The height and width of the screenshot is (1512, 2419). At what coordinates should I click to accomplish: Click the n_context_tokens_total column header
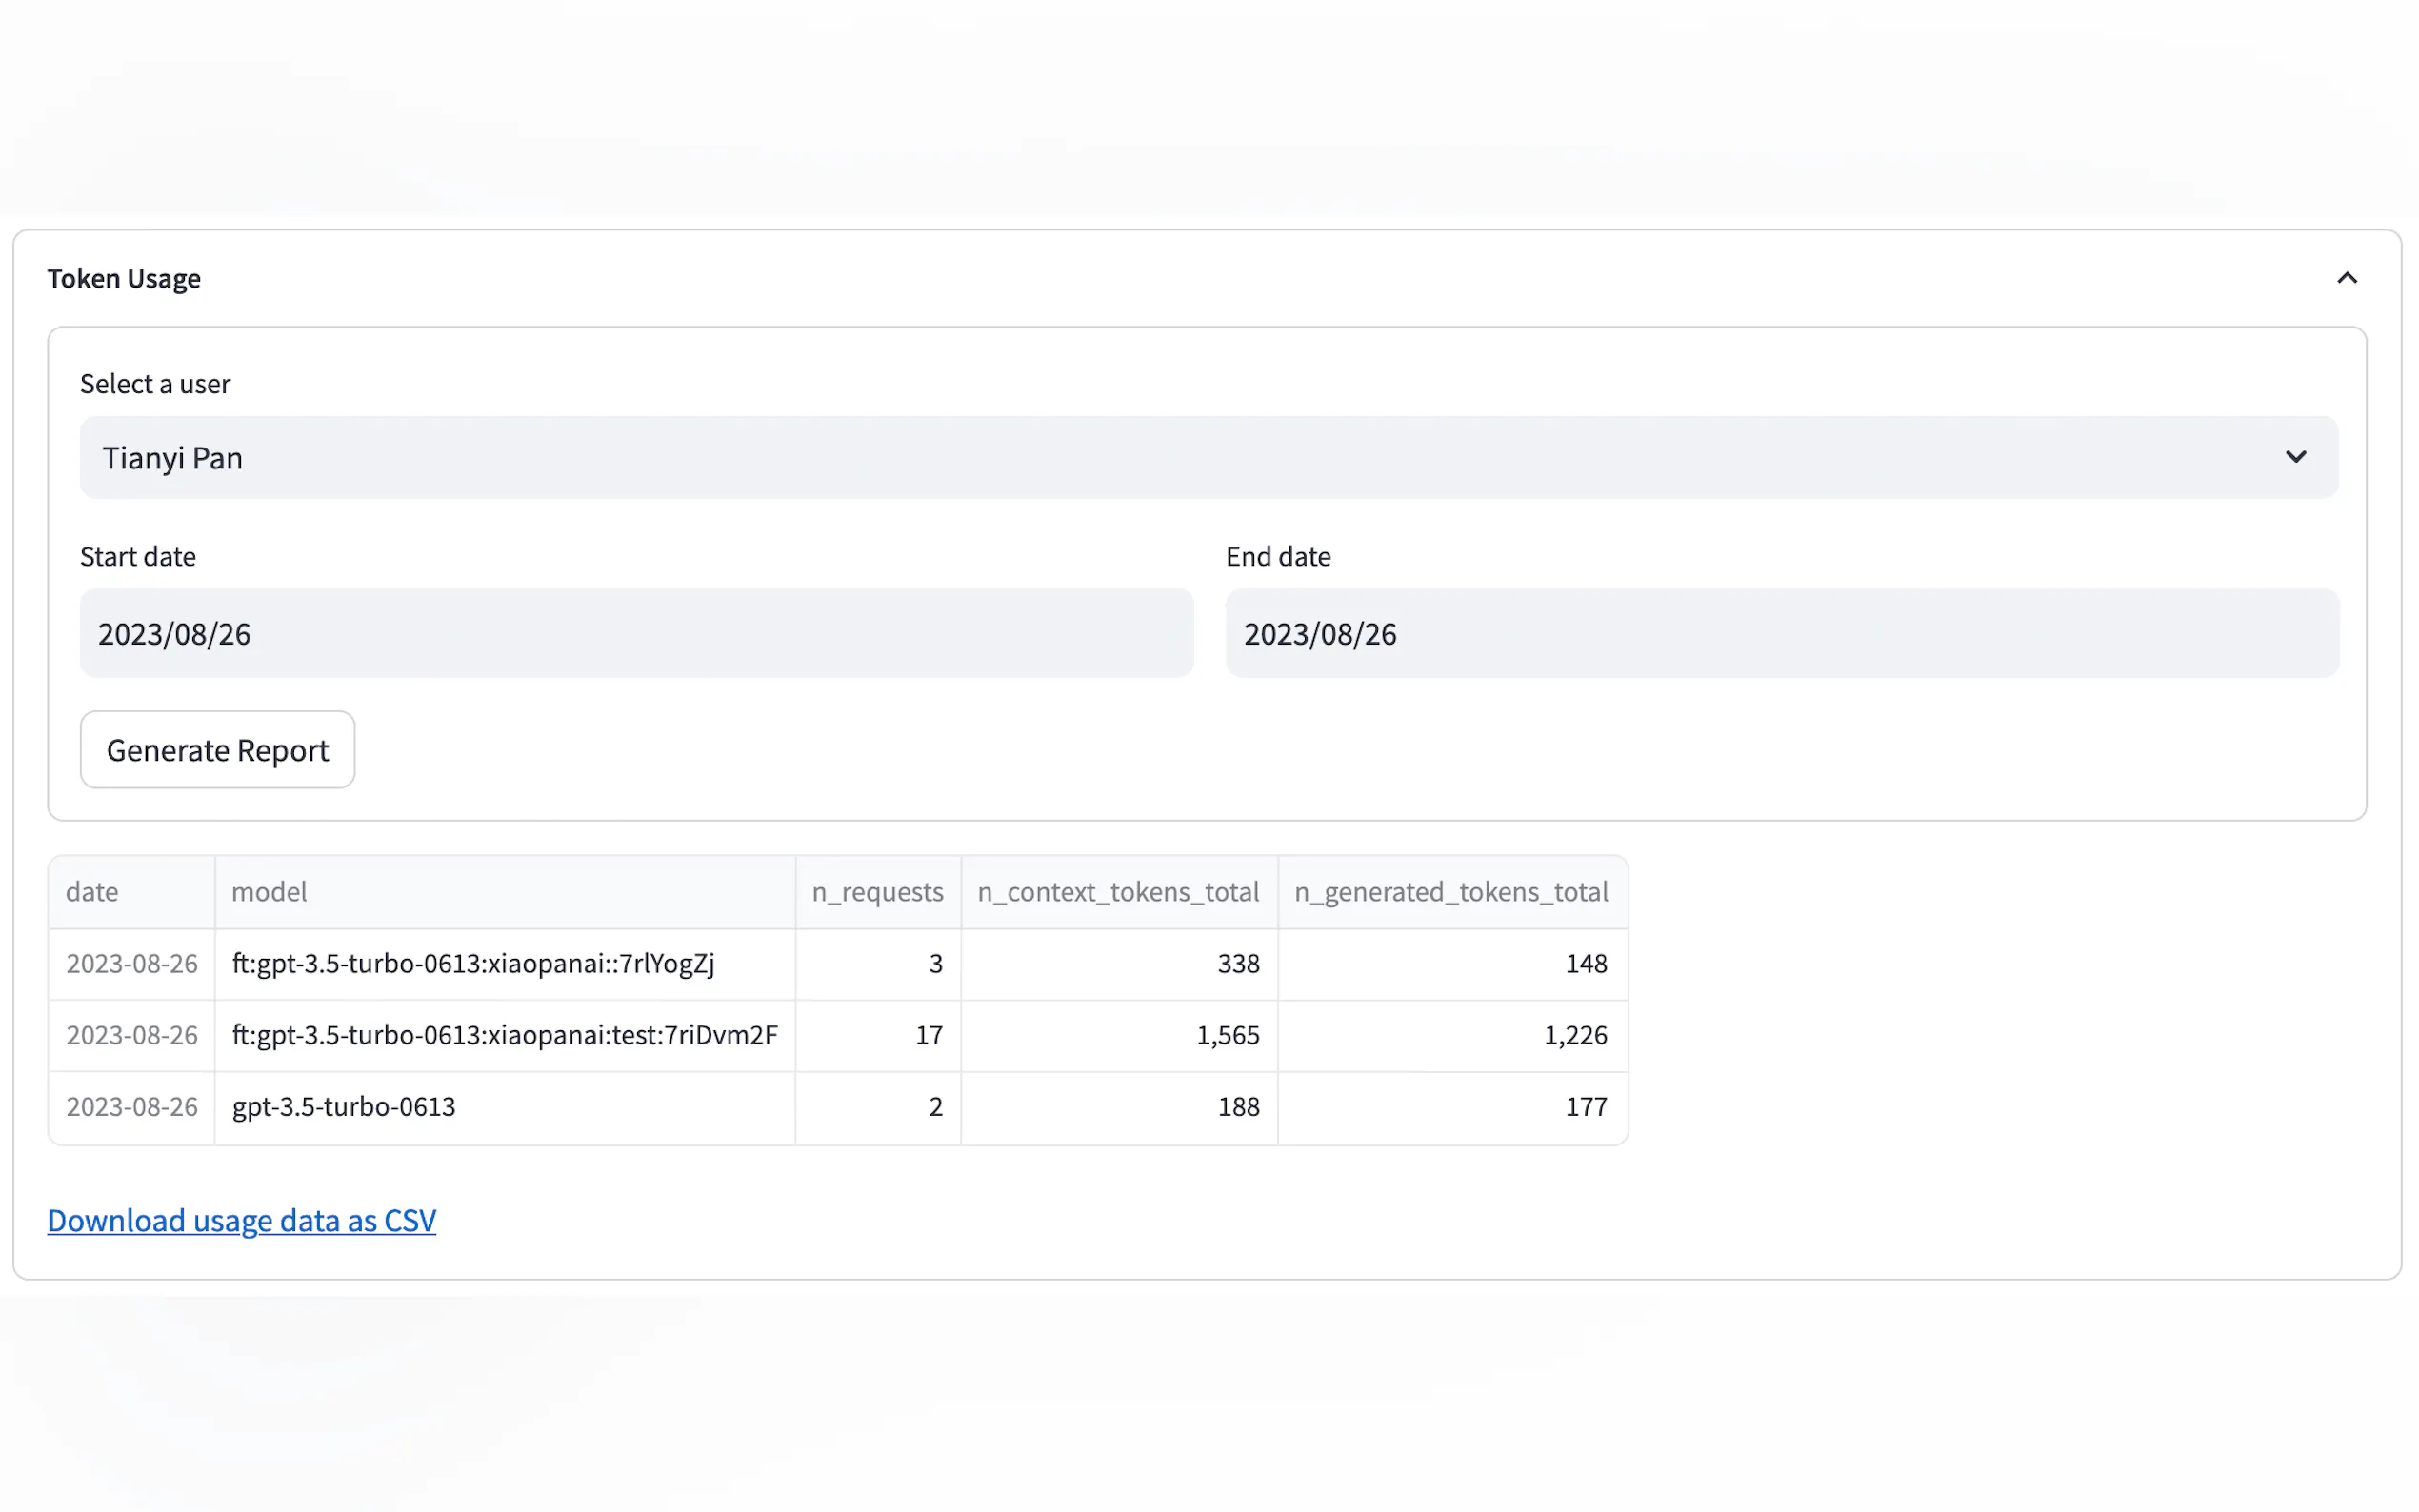pos(1118,891)
